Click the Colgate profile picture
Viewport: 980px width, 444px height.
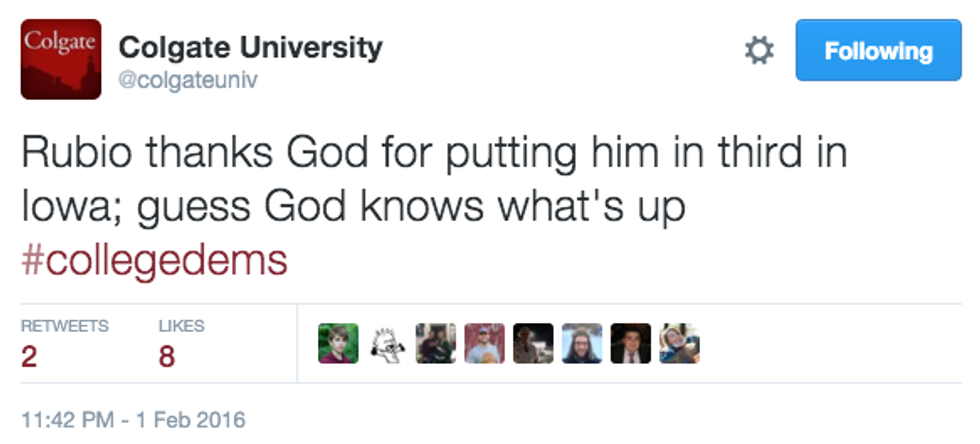pyautogui.click(x=61, y=59)
